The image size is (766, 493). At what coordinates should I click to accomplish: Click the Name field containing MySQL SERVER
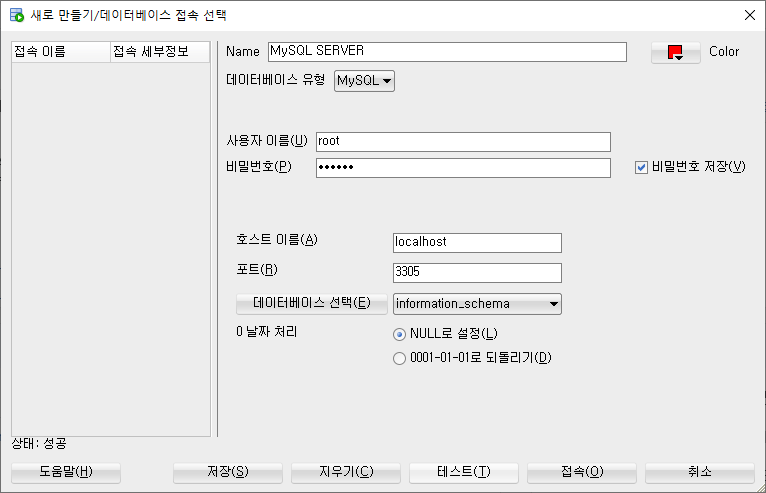point(447,52)
